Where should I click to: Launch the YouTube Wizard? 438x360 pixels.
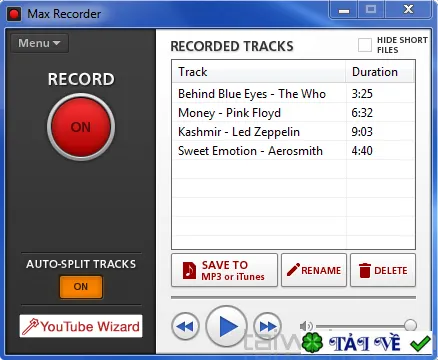click(81, 326)
